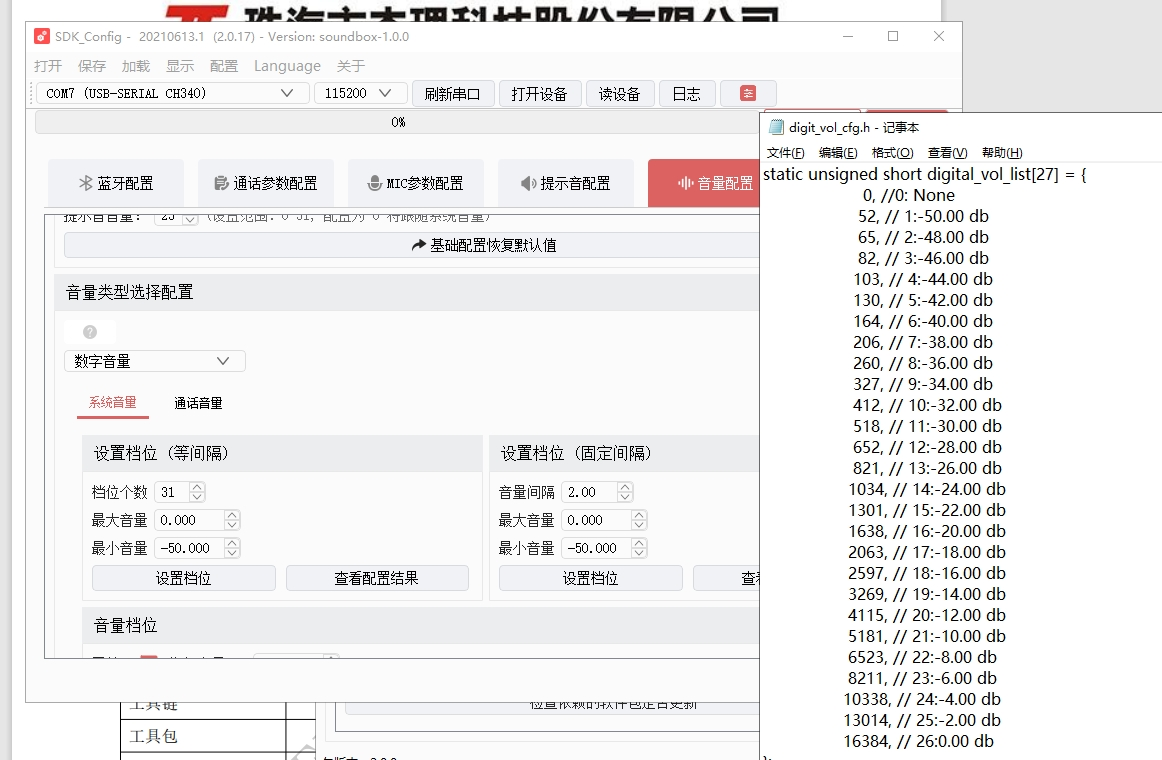
Task: Open the 关于 menu
Action: point(351,66)
